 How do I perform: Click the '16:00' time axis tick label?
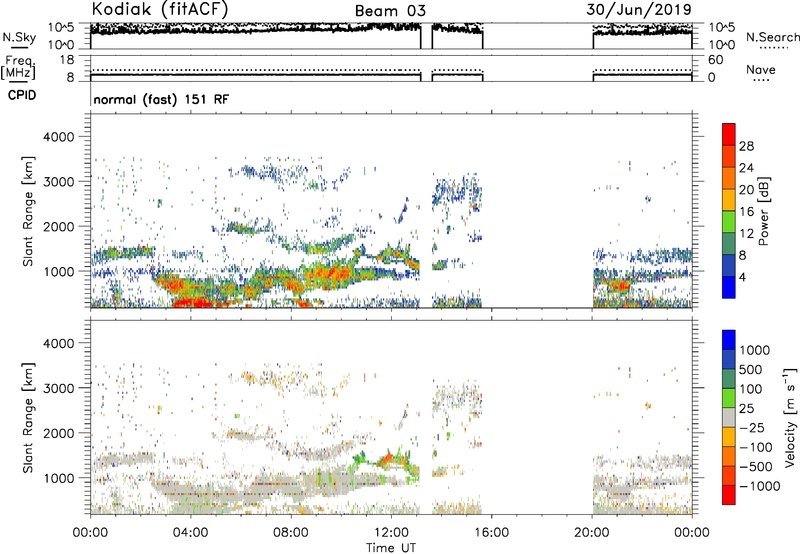[491, 533]
